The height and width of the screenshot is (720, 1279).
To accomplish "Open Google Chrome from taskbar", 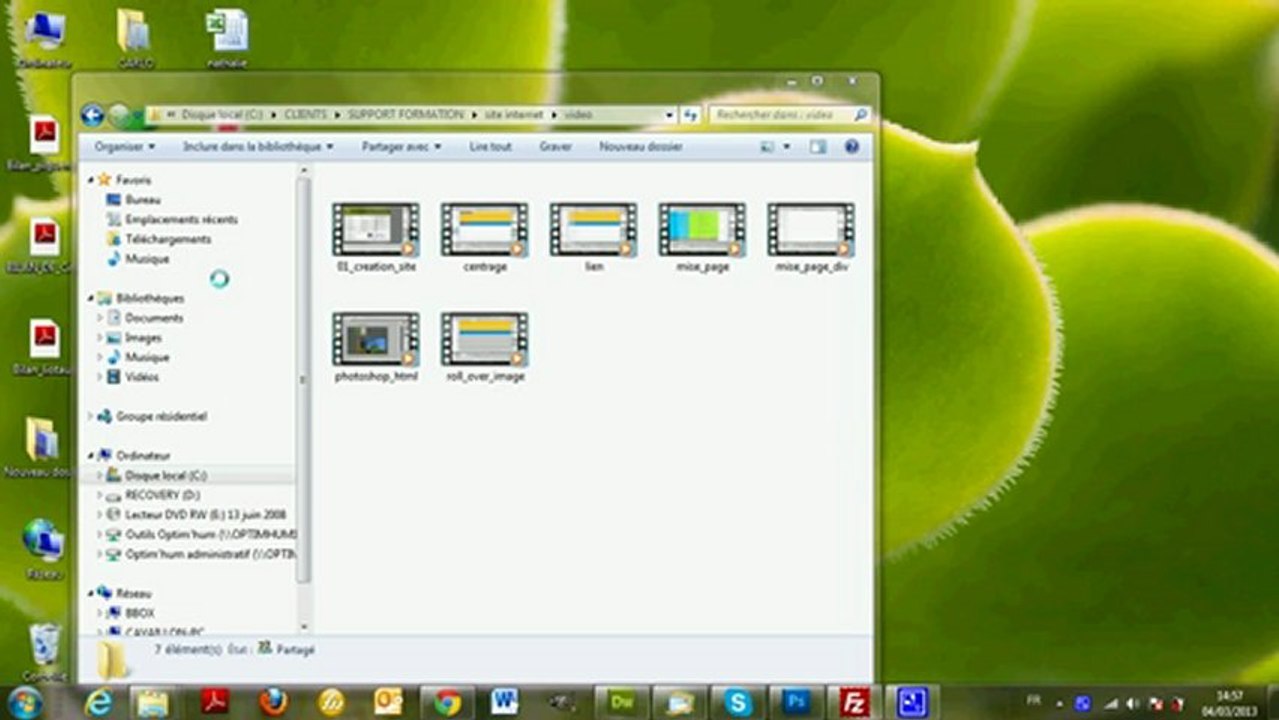I will tap(447, 702).
